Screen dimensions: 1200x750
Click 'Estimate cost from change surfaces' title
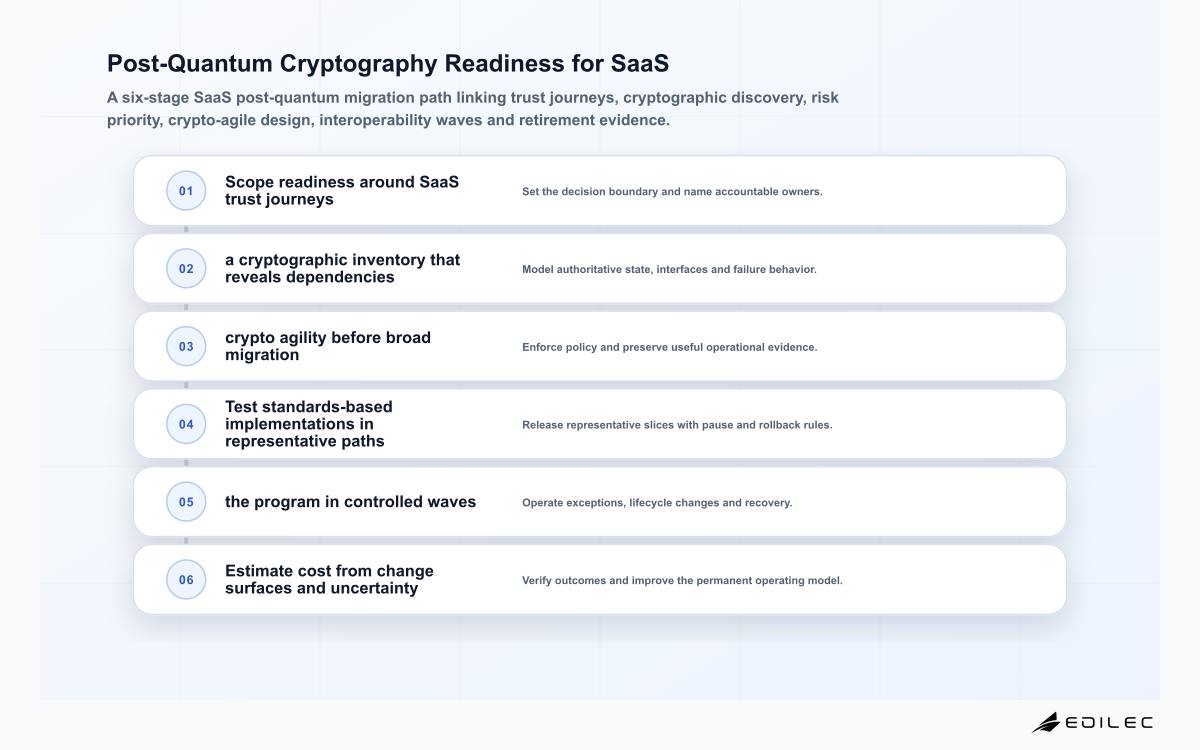(x=330, y=580)
